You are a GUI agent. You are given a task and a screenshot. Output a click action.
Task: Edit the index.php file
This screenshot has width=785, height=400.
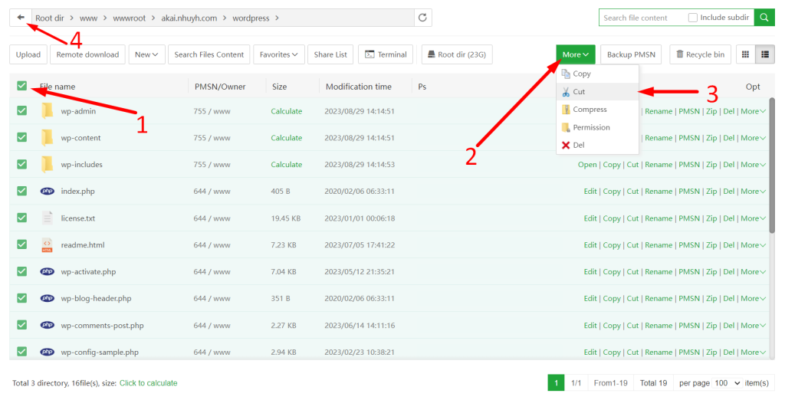tap(590, 191)
